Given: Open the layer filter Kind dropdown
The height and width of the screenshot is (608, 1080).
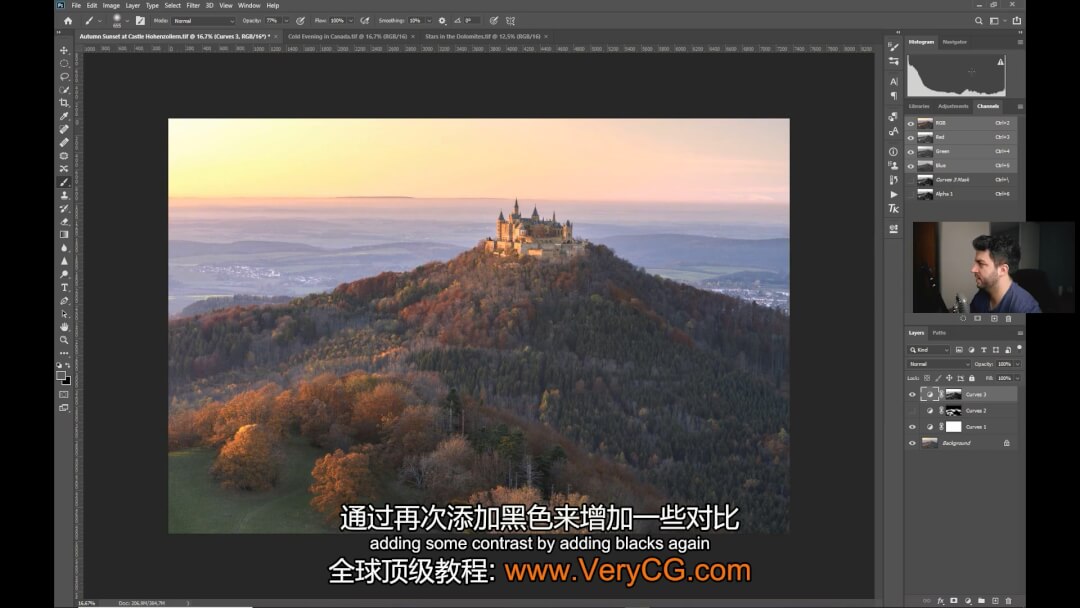Looking at the screenshot, I should click(929, 350).
